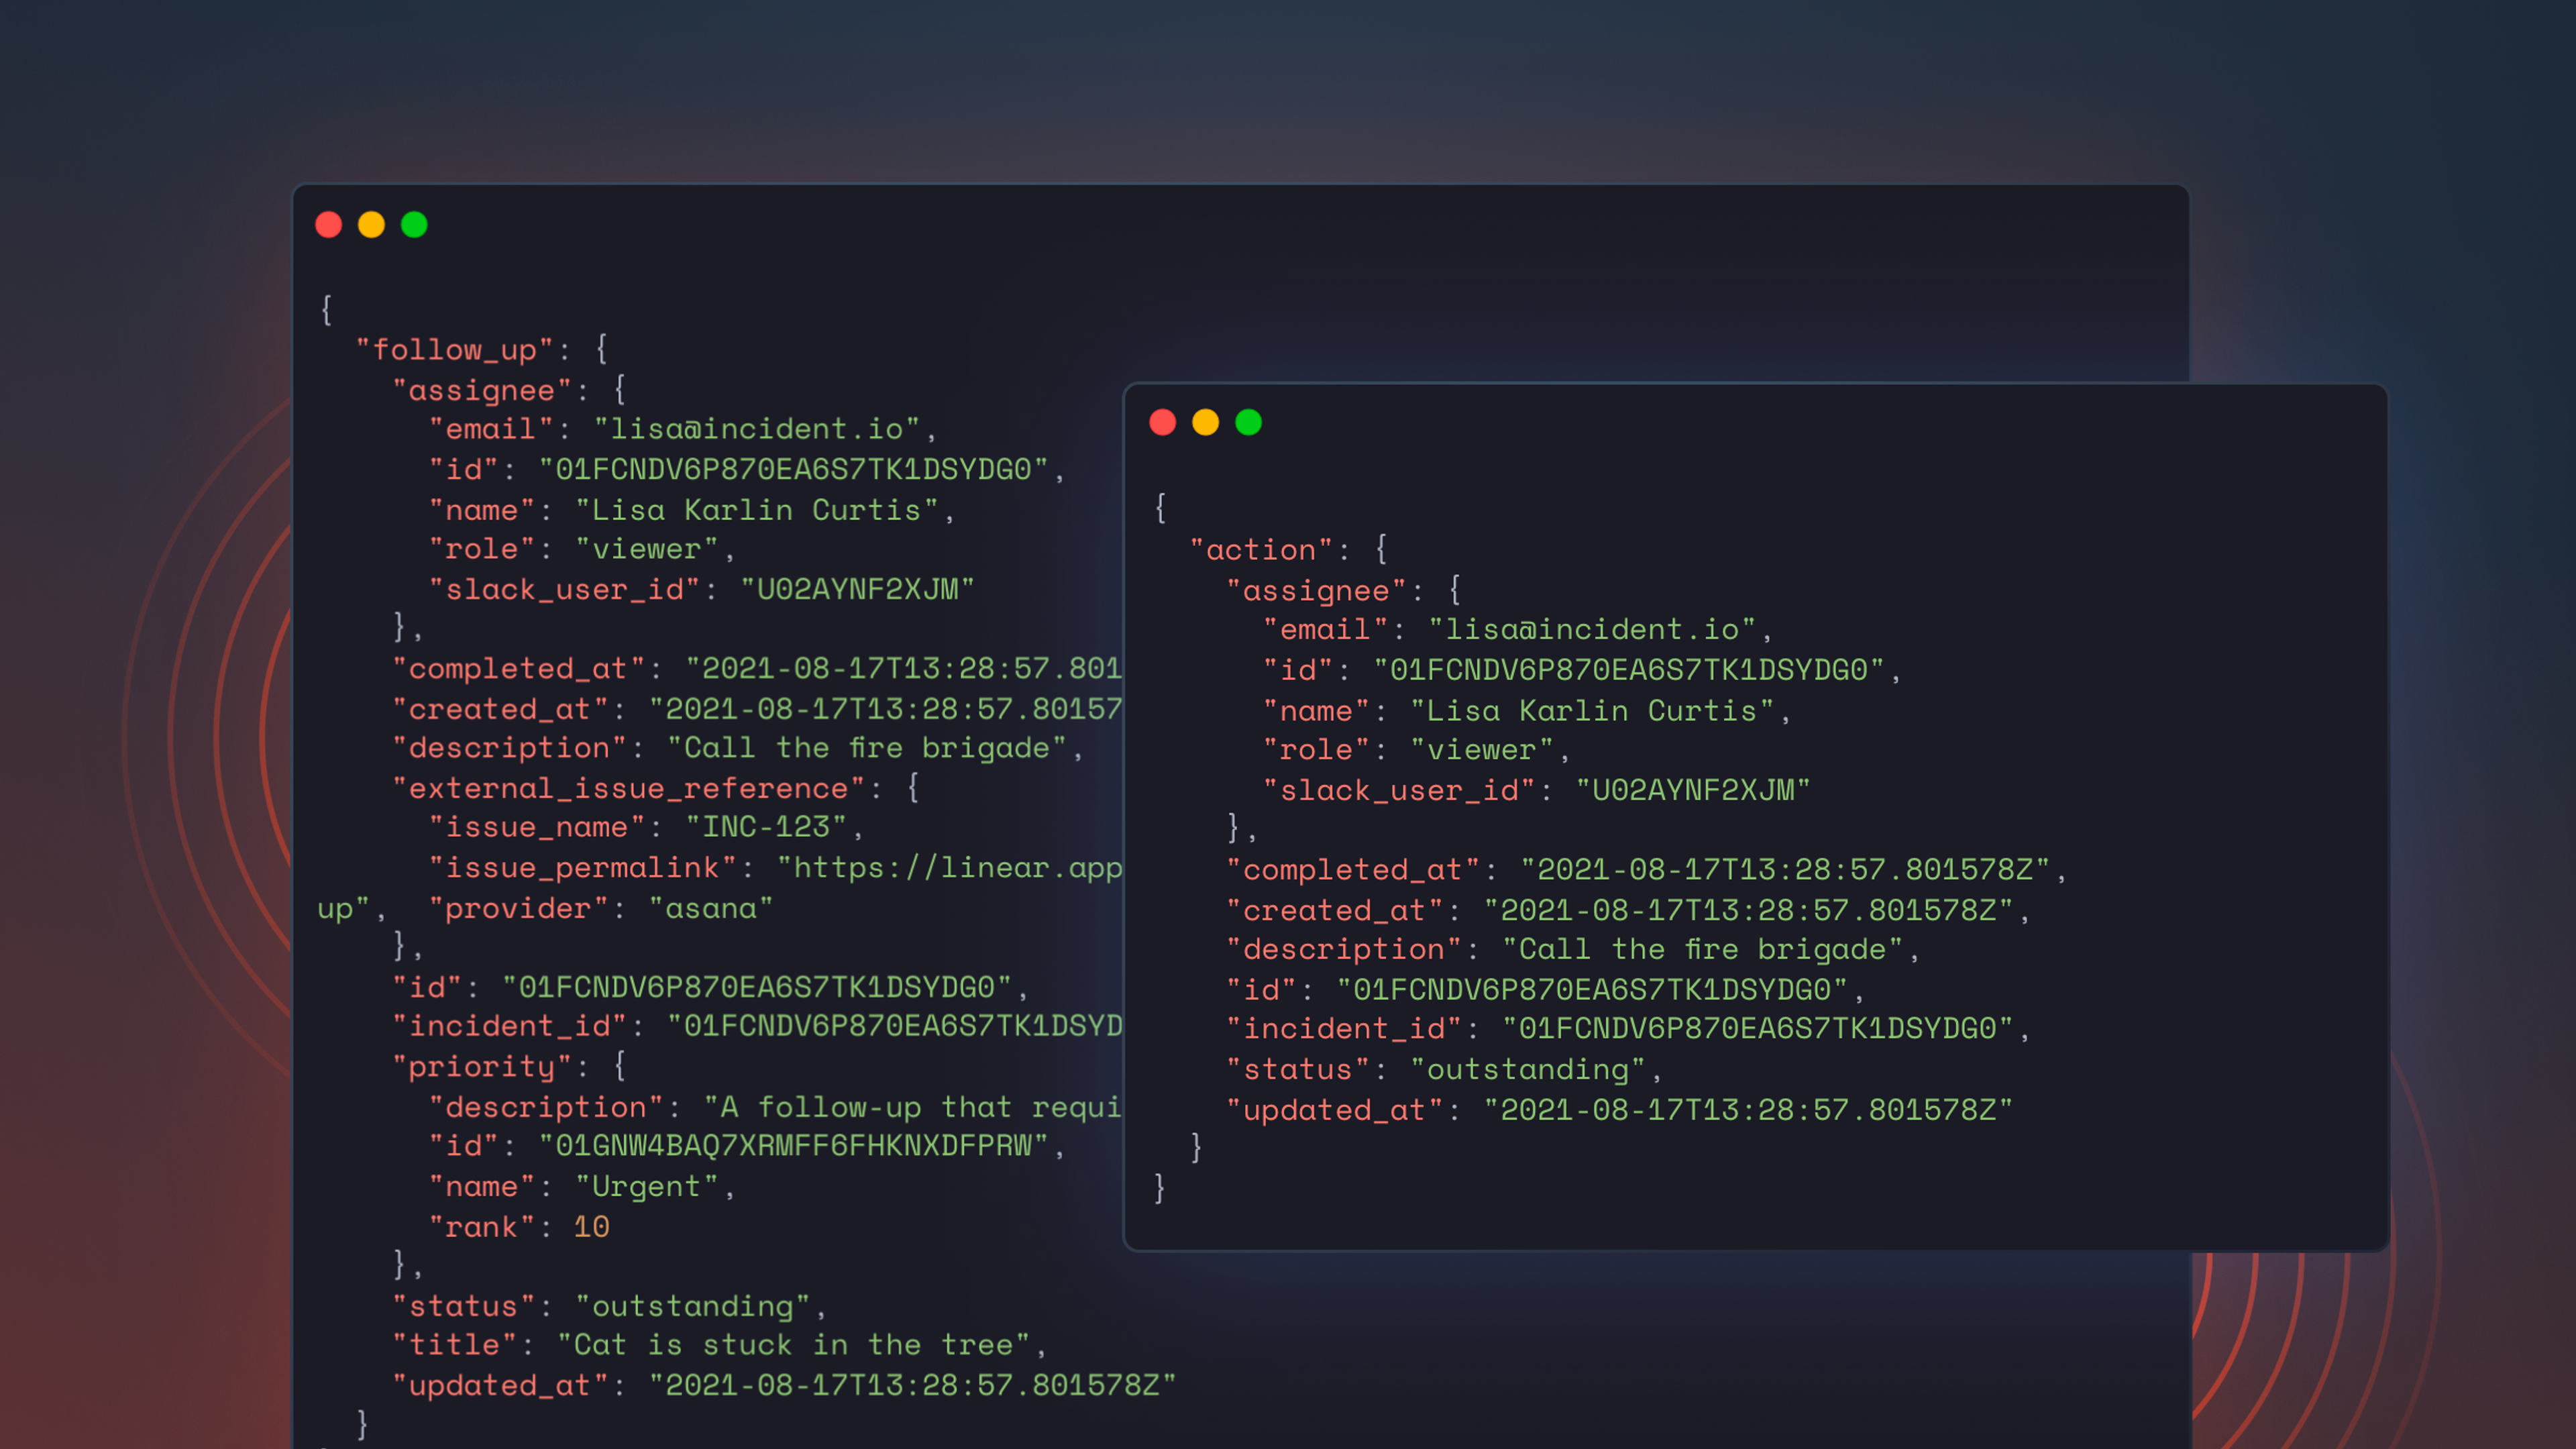Click "Lisa Karlin Curtis" in the follow_up window
This screenshot has width=2576, height=1449.
757,510
